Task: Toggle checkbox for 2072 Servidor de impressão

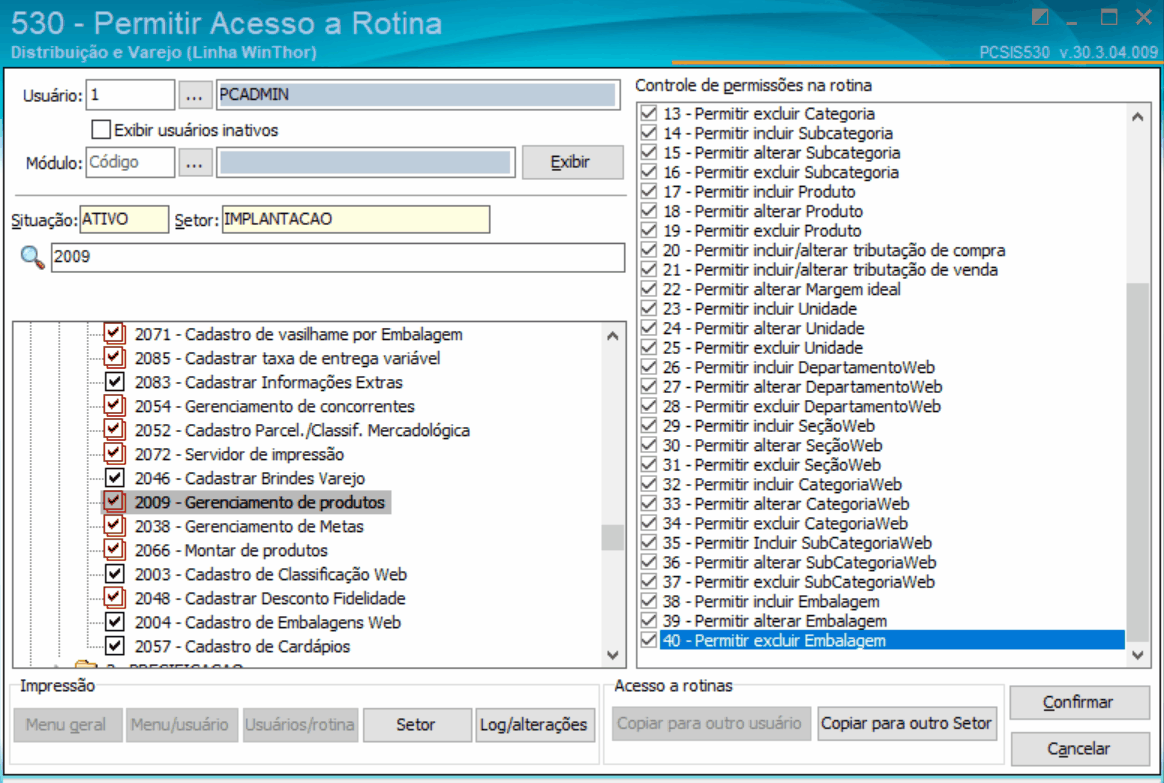Action: click(114, 453)
